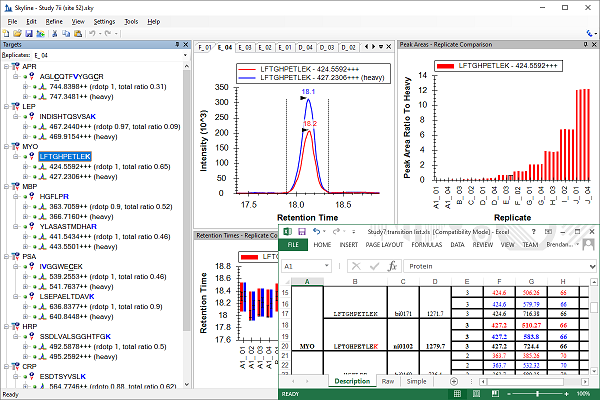Select the INDISHTQSVSAK peptide

pos(68,116)
